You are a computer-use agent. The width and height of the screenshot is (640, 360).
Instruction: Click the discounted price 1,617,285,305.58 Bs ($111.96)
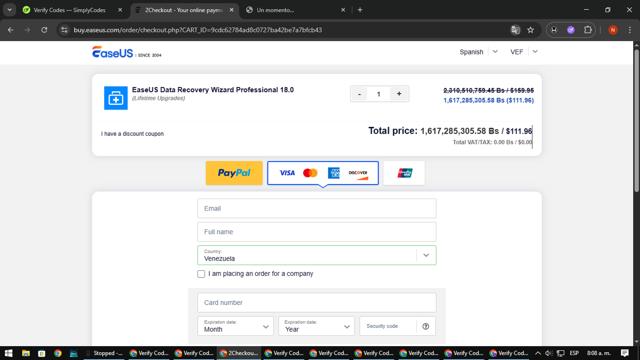[489, 100]
